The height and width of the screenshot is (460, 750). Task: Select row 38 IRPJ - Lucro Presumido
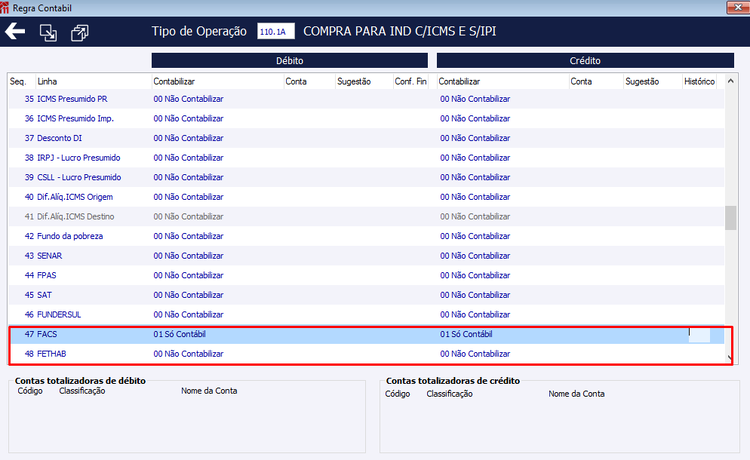pyautogui.click(x=366, y=158)
